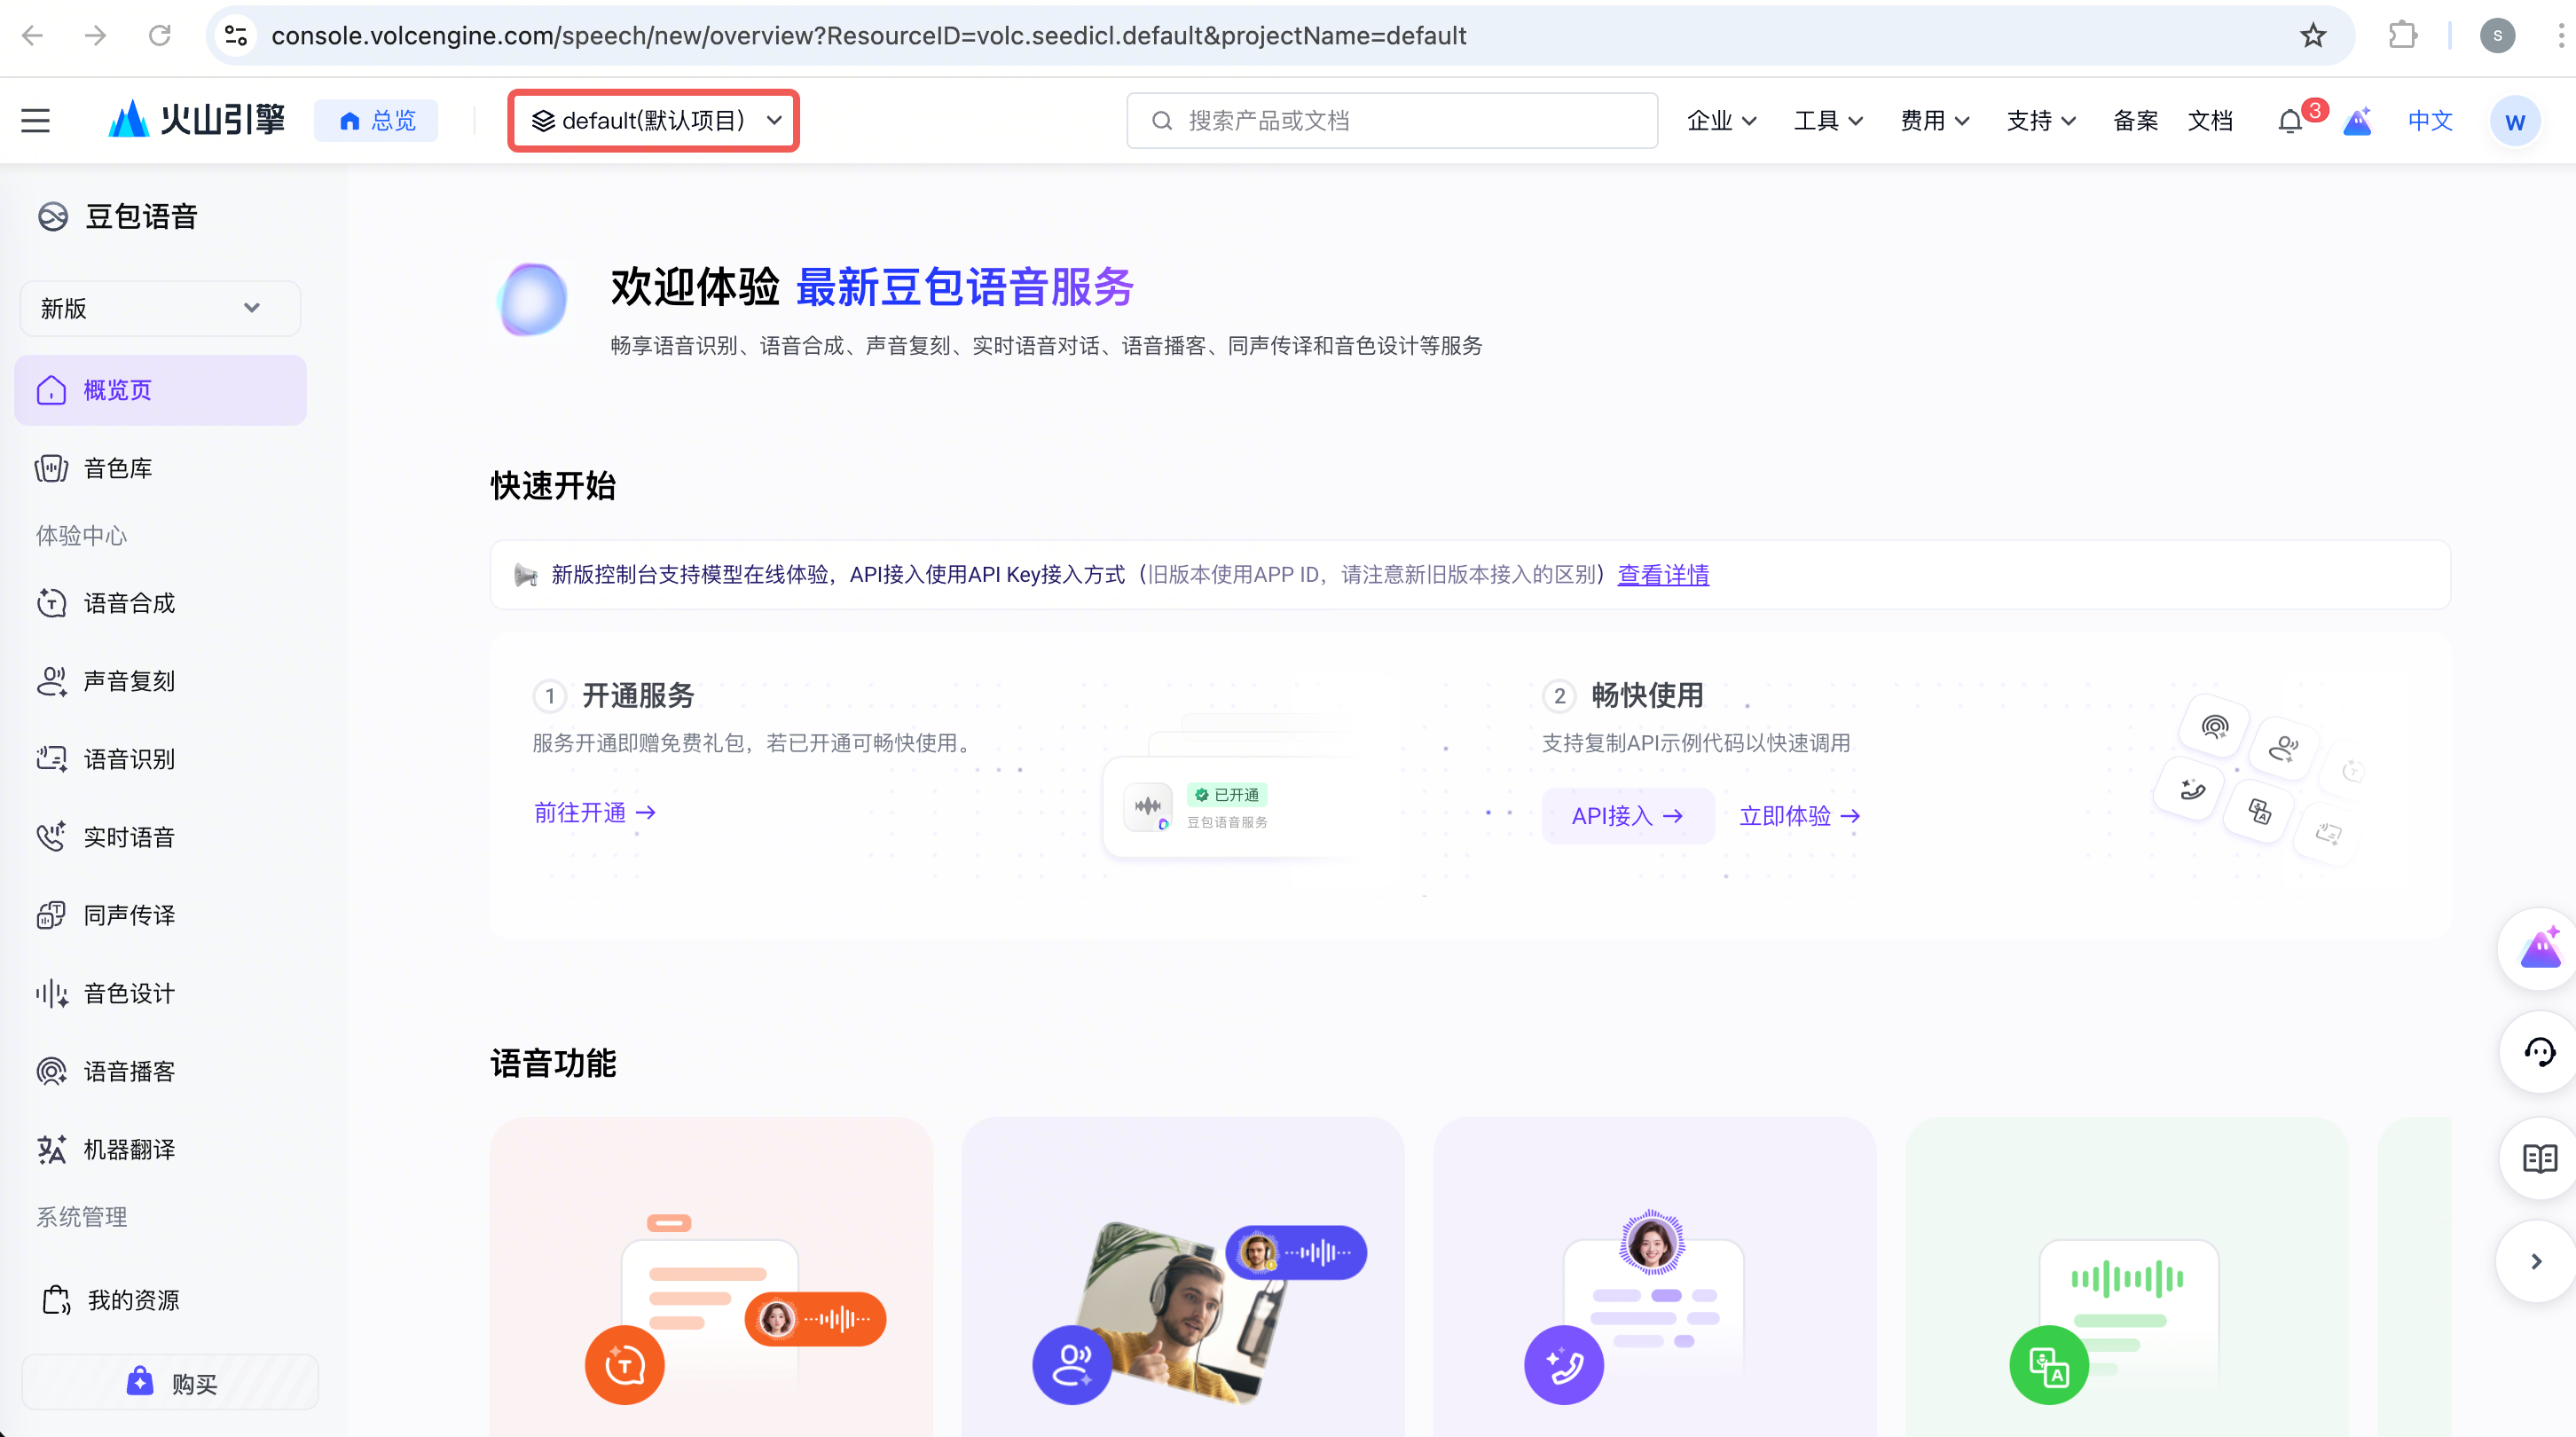Go back in browser history
This screenshot has height=1437, width=2576.
33,36
